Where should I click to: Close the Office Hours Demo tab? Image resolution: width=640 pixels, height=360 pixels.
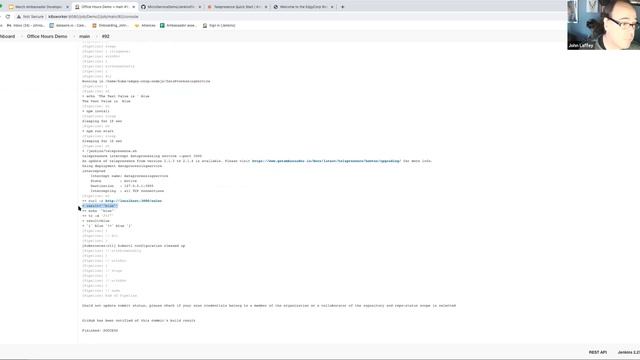133,7
